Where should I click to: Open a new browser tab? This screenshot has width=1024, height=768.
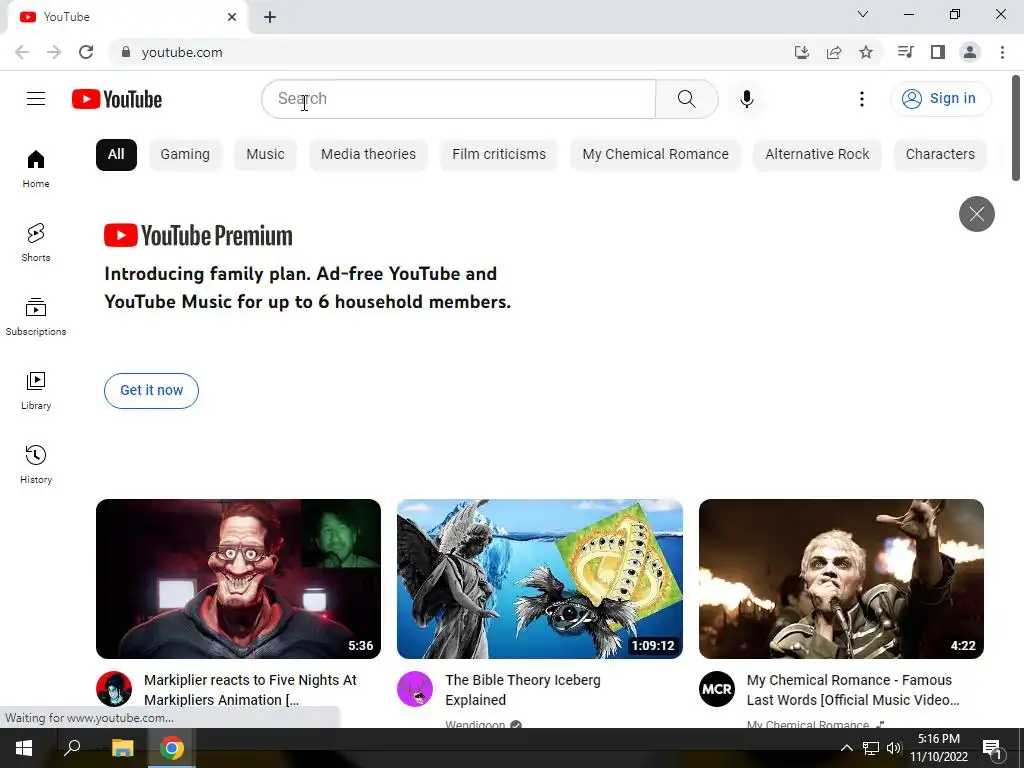click(270, 17)
